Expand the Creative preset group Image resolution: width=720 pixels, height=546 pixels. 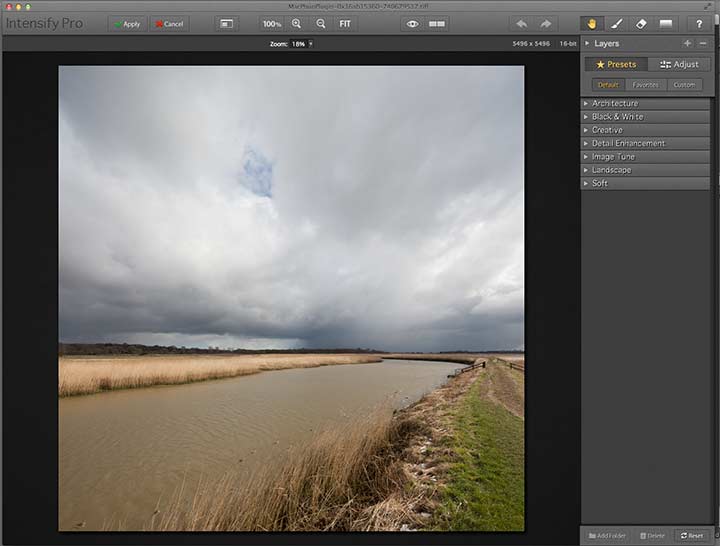tap(645, 130)
